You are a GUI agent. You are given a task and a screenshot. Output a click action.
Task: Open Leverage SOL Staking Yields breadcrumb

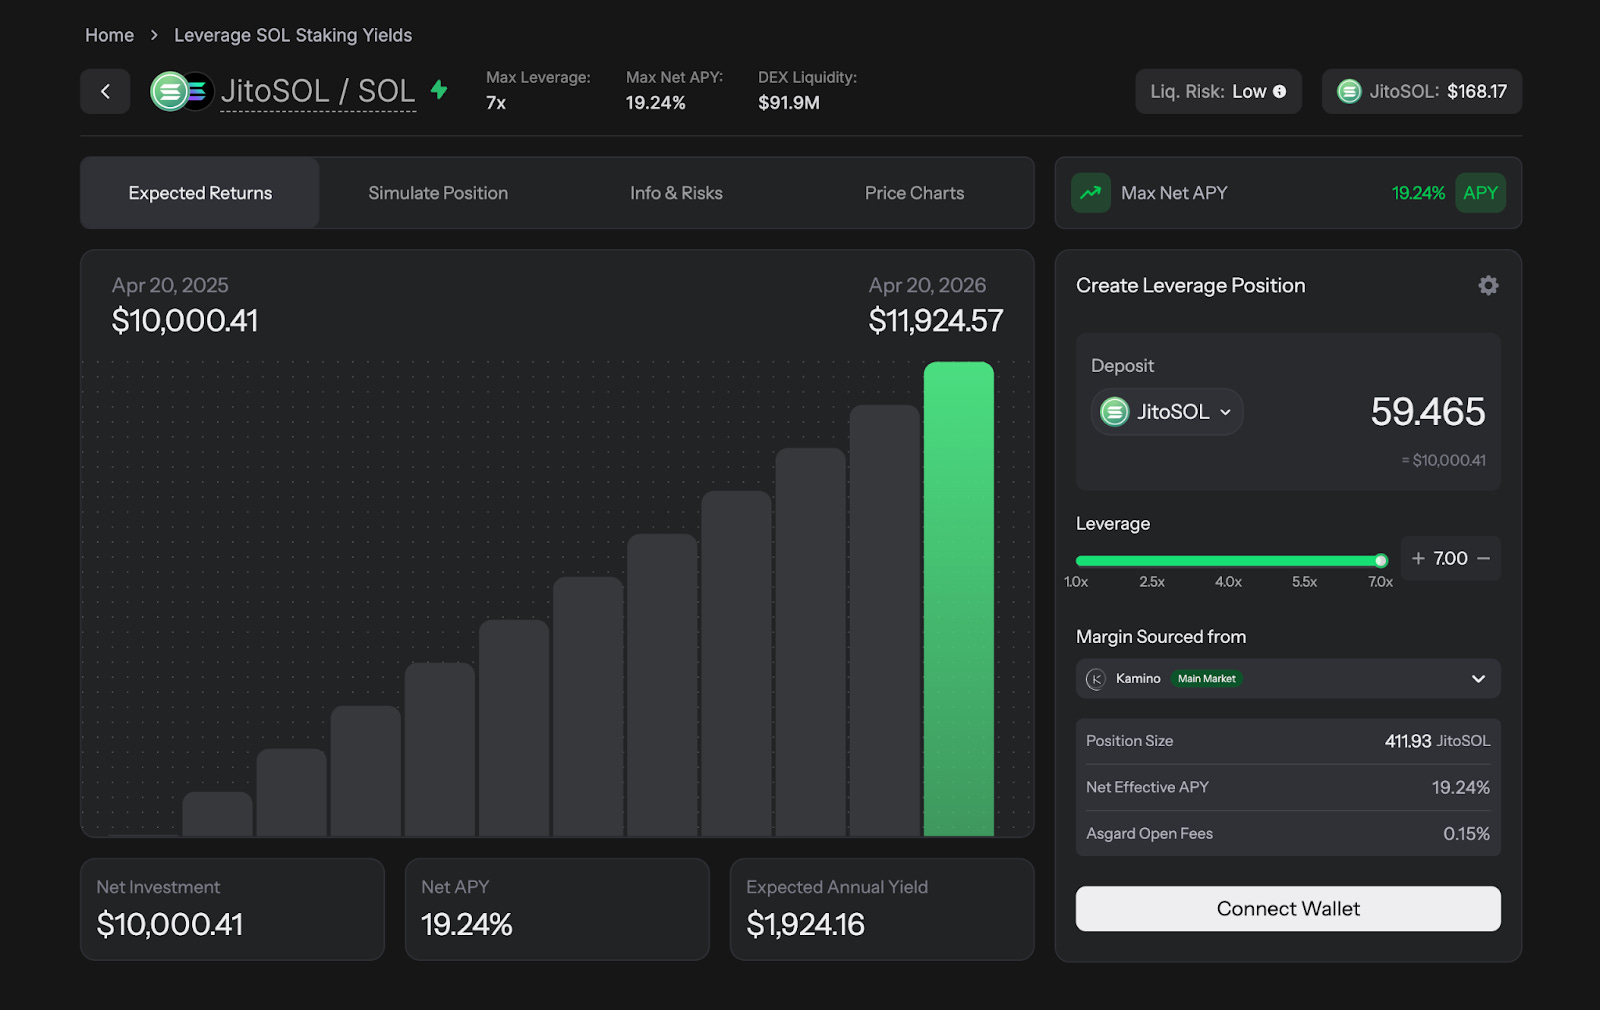tap(293, 35)
